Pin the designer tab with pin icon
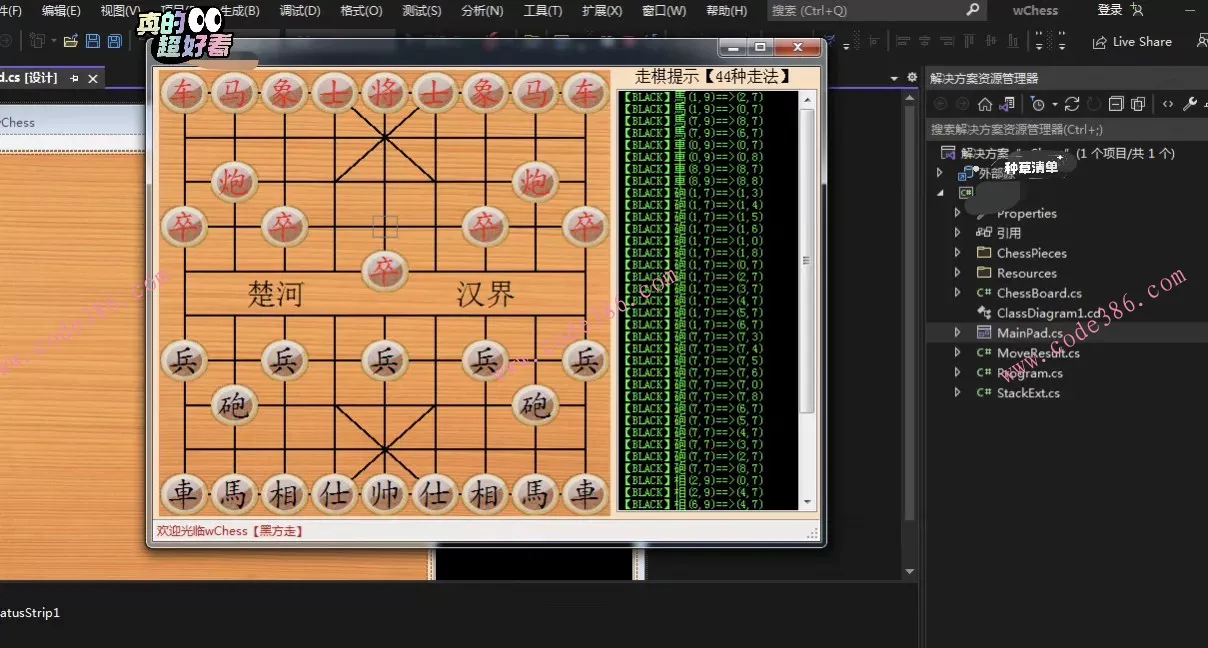The height and width of the screenshot is (648, 1208). click(74, 78)
